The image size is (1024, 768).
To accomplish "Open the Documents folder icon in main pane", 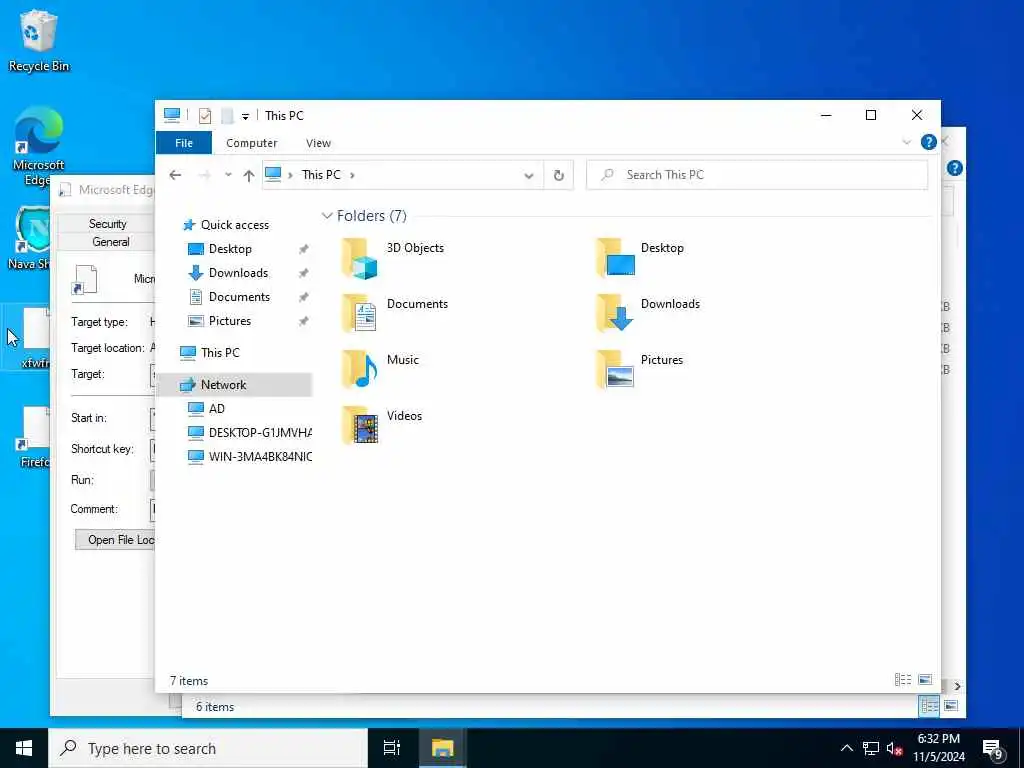I will tap(359, 313).
